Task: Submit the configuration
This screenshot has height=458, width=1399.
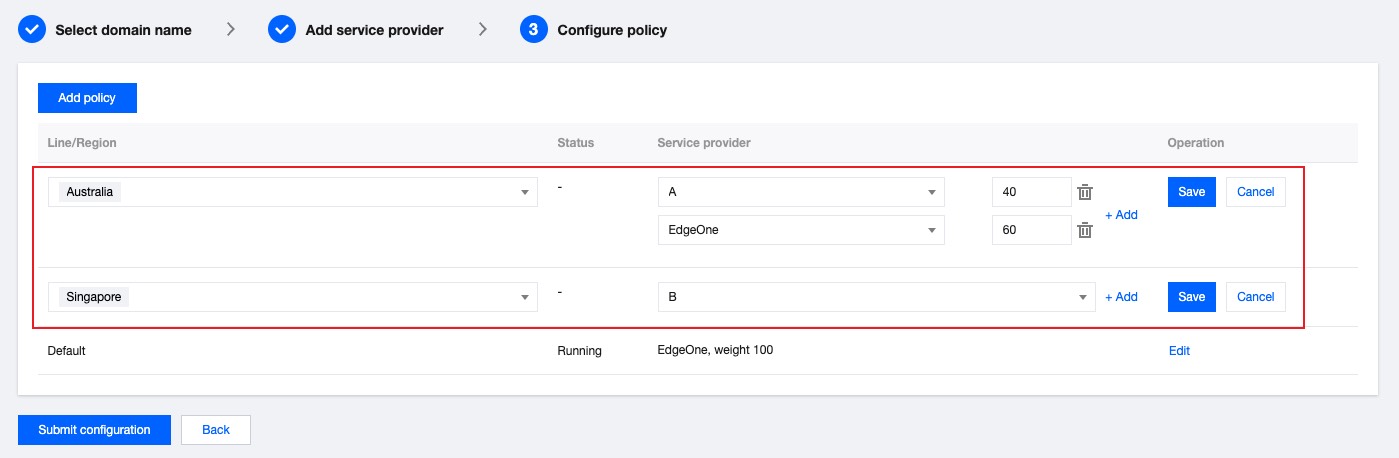Action: 94,430
